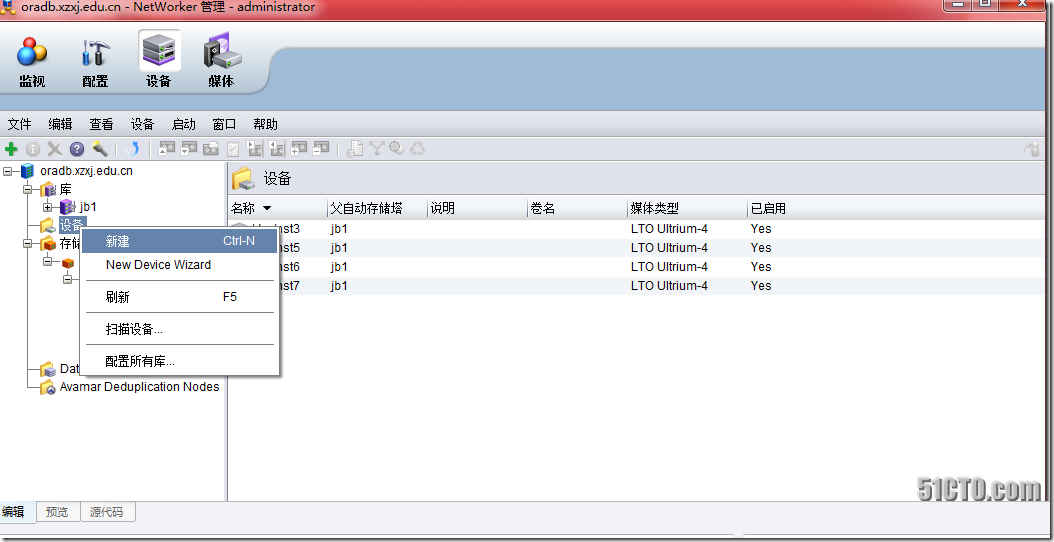Choose 配置所有库... in the context menu
The height and width of the screenshot is (542, 1054).
click(x=179, y=362)
